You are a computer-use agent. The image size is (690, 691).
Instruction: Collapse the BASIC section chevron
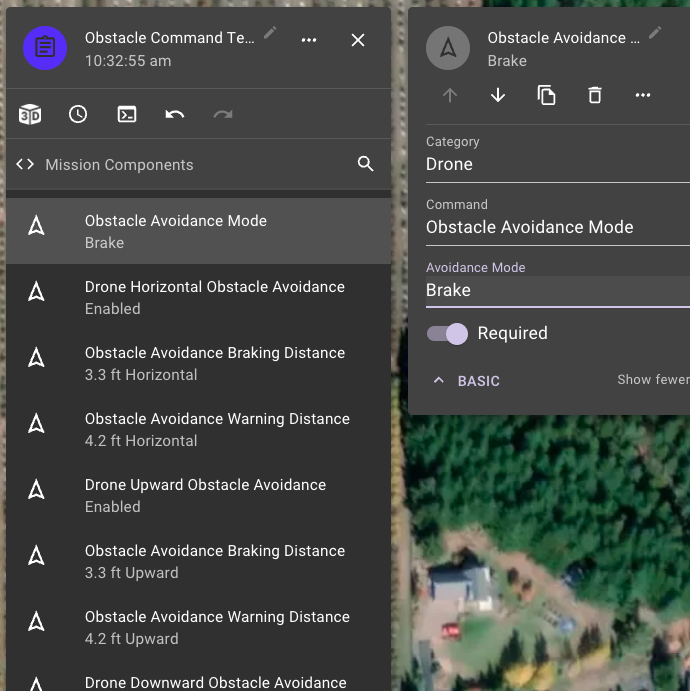click(x=438, y=380)
